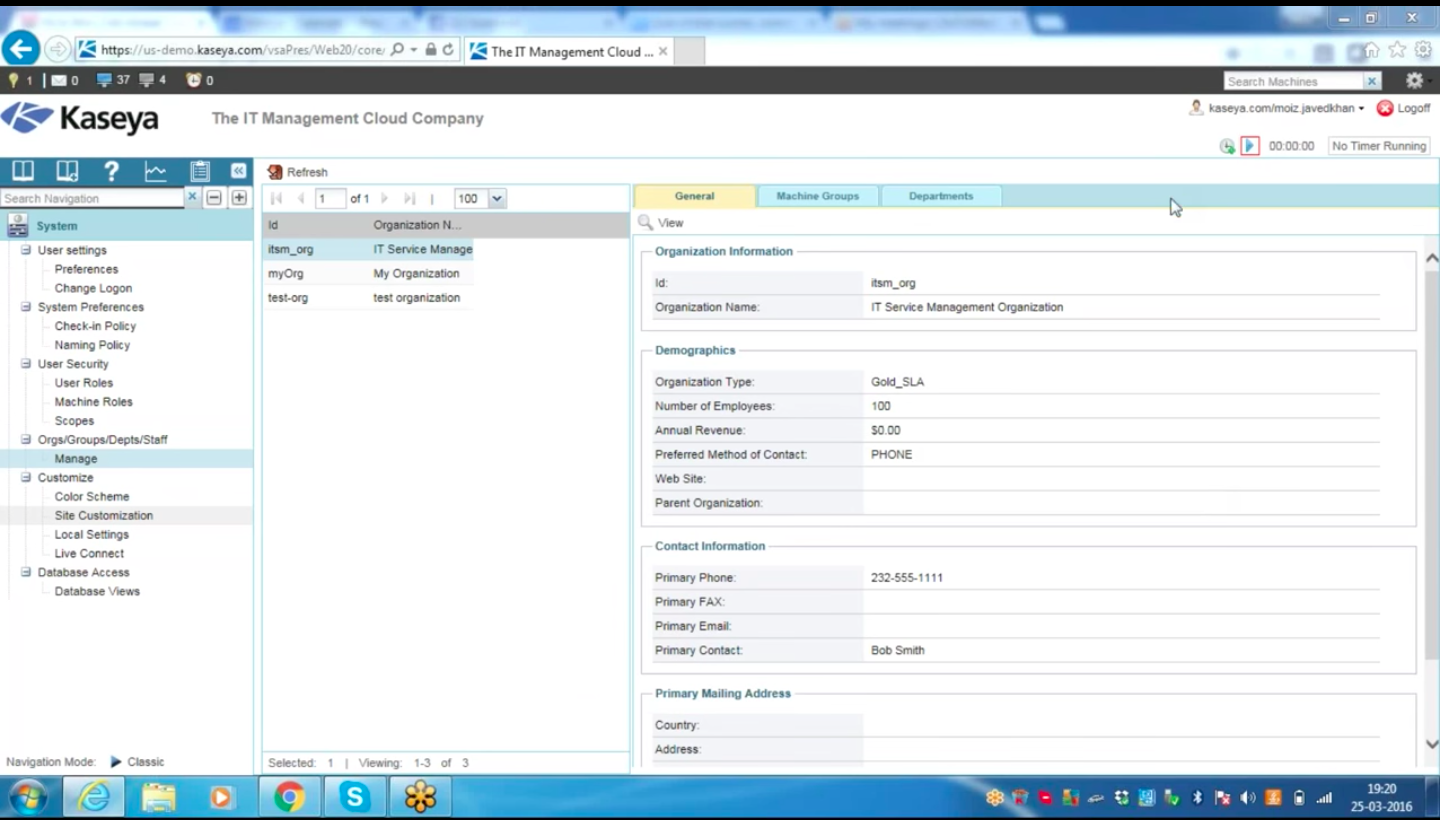The width and height of the screenshot is (1440, 820).
Task: Open the settings gear next to Search Machines
Action: (x=1413, y=81)
